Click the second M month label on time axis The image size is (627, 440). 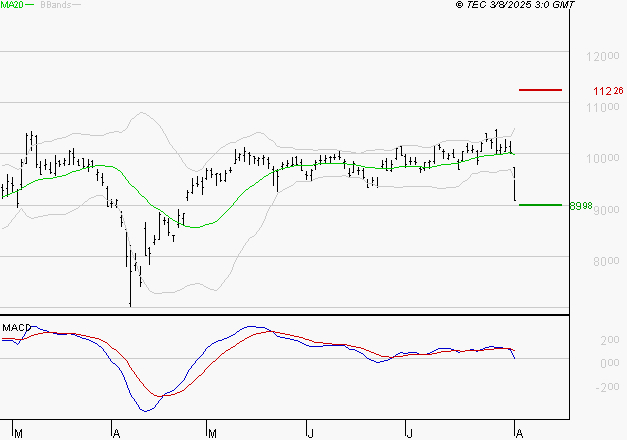(212, 434)
